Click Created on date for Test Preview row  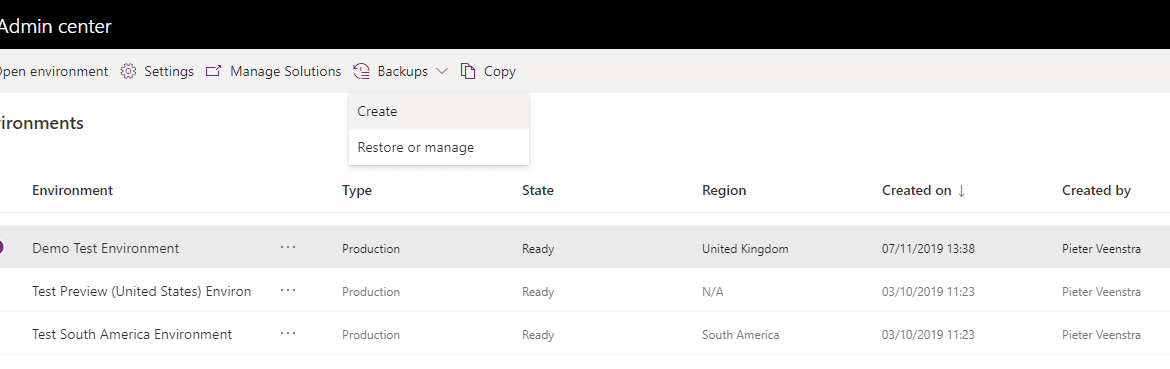(927, 292)
